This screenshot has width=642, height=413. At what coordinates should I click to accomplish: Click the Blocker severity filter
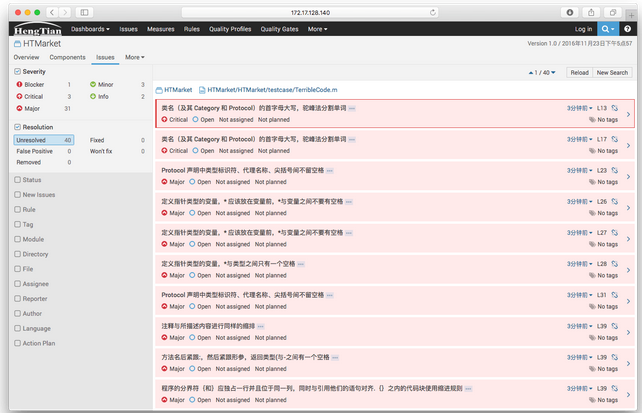35,85
